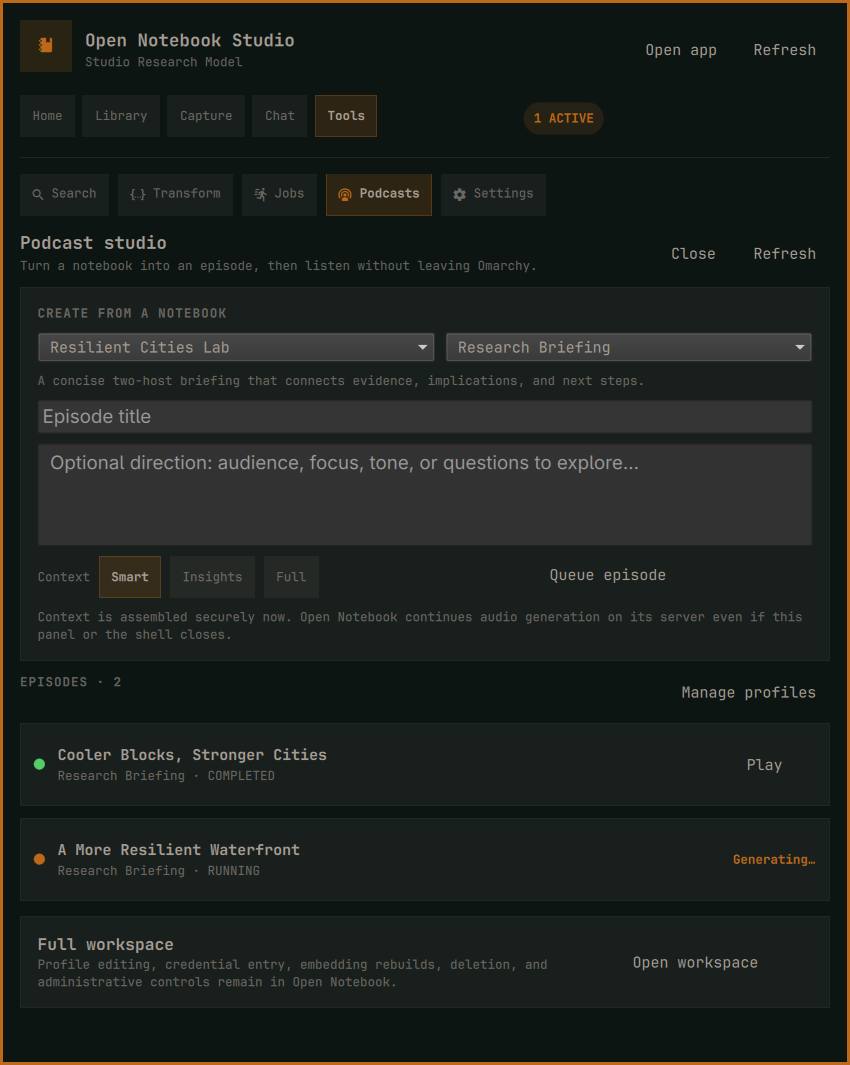Click the Podcasts broadcast icon
The image size is (850, 1065).
tap(344, 194)
